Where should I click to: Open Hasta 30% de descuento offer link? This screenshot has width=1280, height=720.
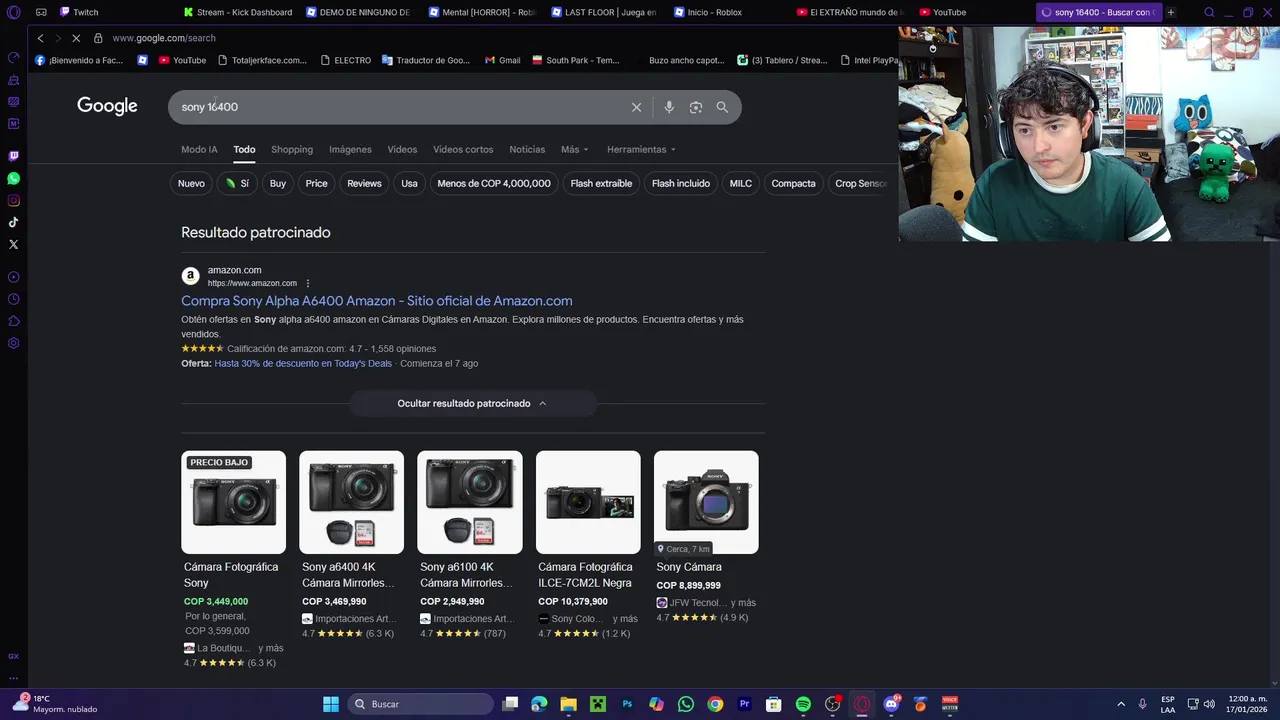303,363
